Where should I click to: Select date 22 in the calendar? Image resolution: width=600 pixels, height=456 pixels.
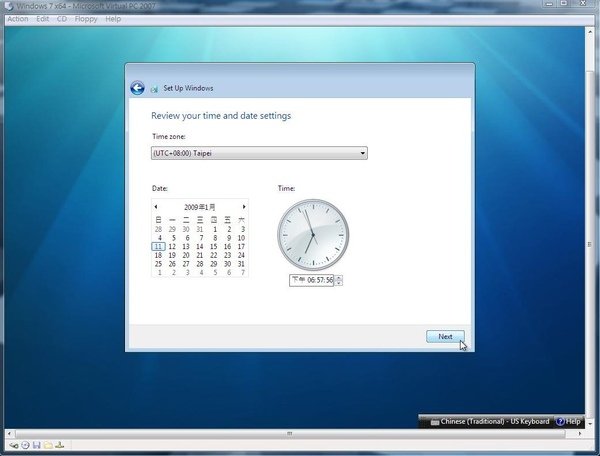[214, 255]
